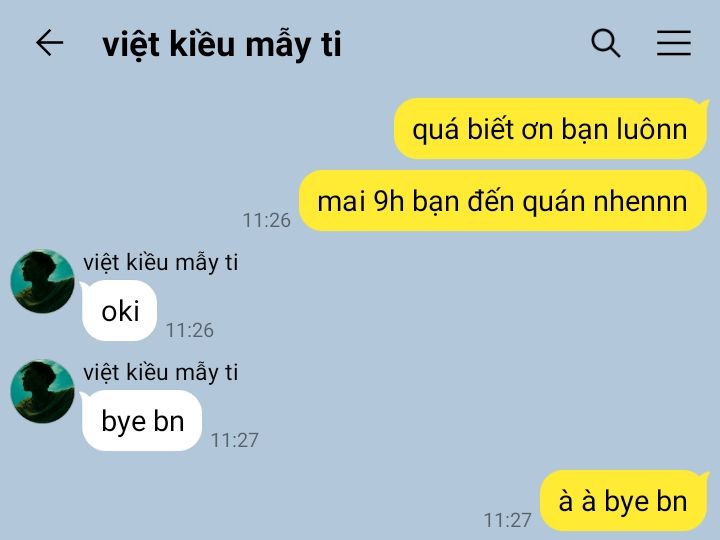The height and width of the screenshot is (540, 720).
Task: Tap the back arrow icon
Action: coord(50,43)
